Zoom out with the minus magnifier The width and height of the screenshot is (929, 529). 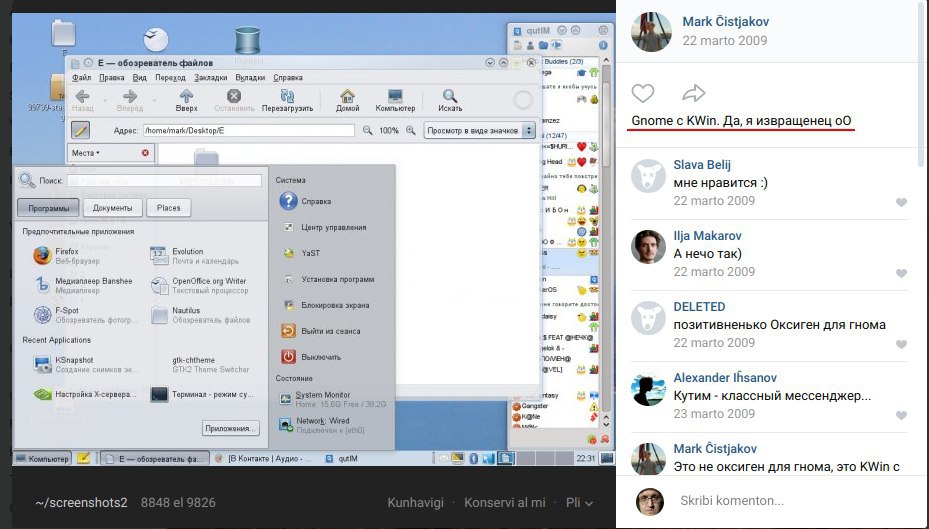point(367,130)
